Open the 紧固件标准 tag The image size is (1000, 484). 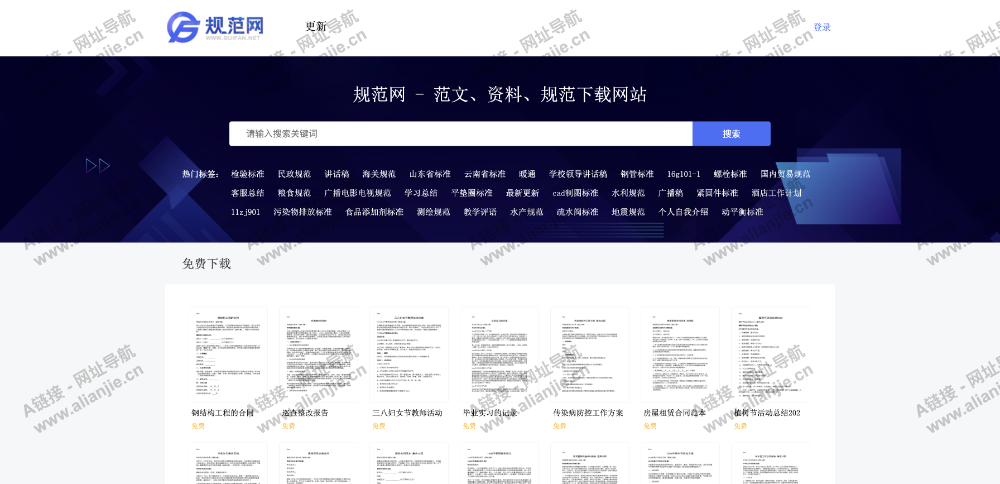(717, 193)
